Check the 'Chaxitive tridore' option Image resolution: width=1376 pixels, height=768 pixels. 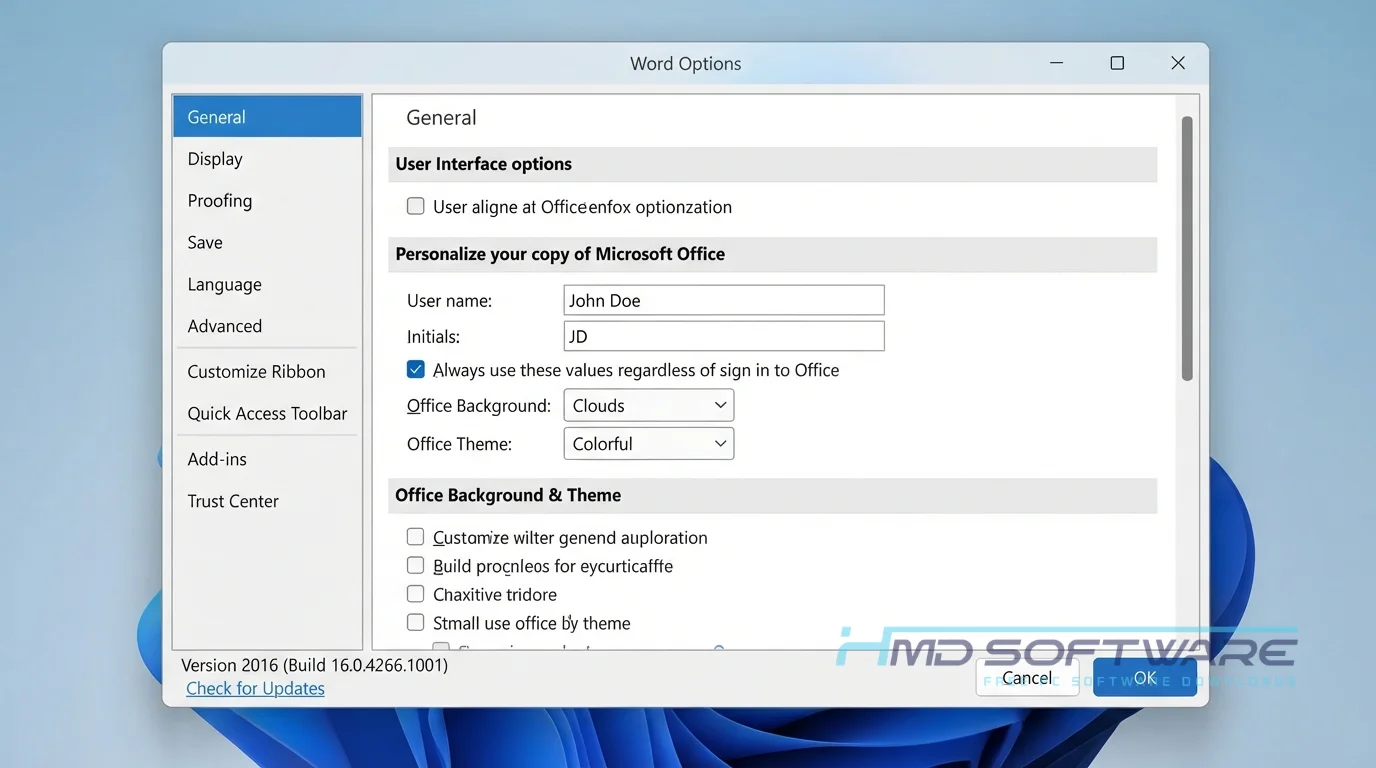tap(415, 594)
